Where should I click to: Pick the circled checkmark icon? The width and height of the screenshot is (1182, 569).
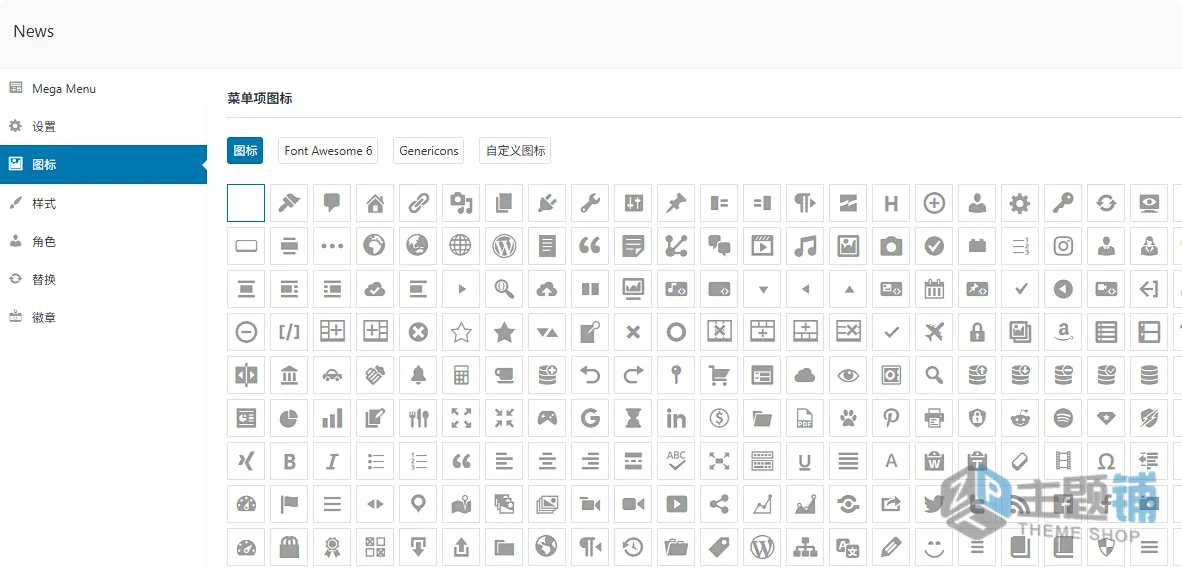[x=934, y=246]
